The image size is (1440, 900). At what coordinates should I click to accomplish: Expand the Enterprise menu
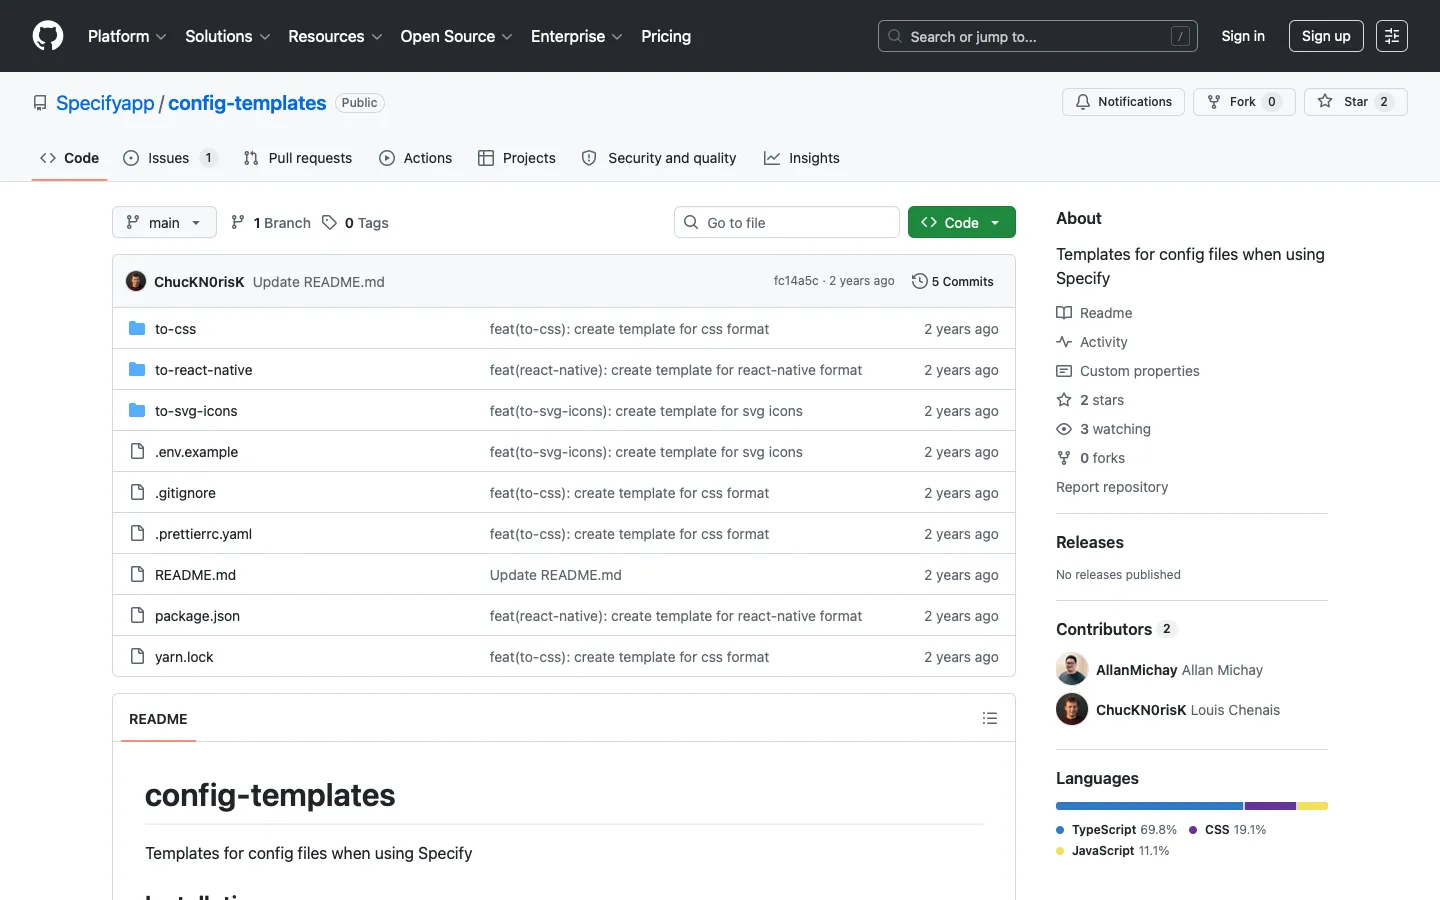[577, 36]
